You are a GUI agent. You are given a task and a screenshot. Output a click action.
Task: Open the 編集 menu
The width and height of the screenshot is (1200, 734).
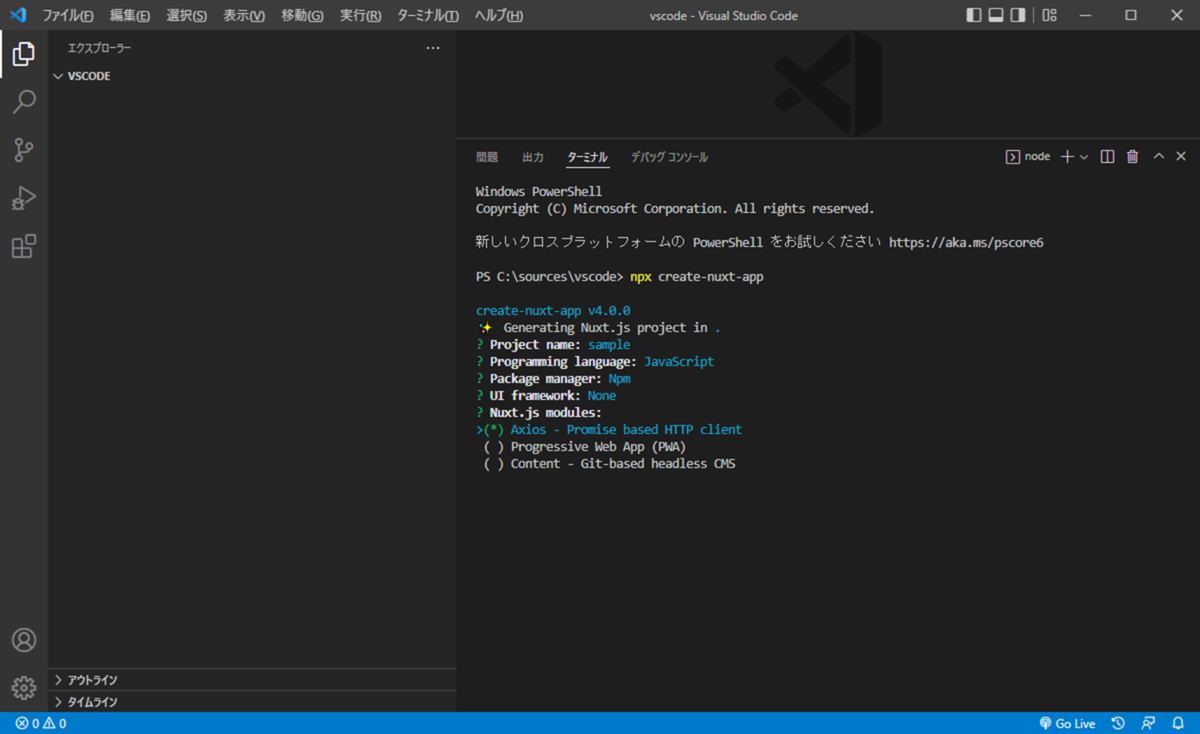click(x=130, y=15)
